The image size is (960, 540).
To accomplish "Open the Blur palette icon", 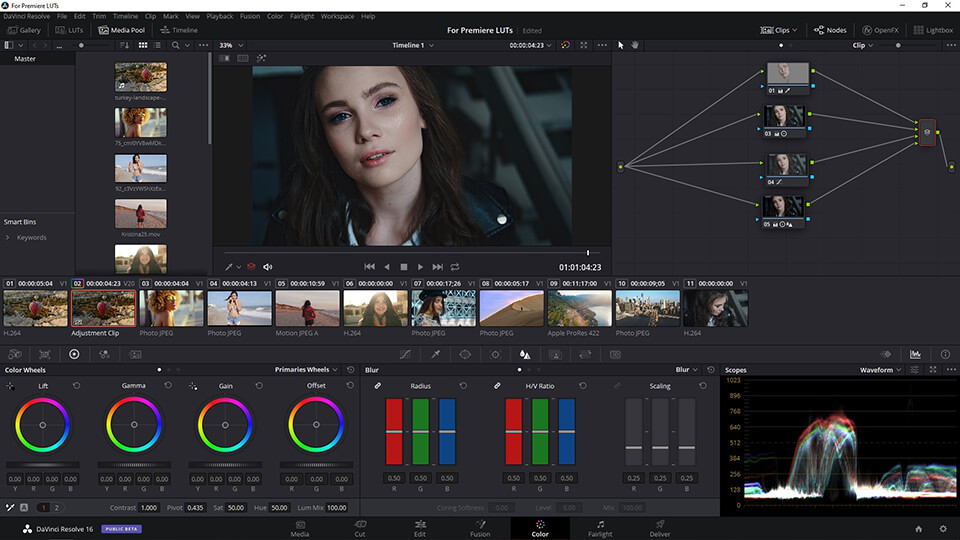I will click(x=525, y=354).
